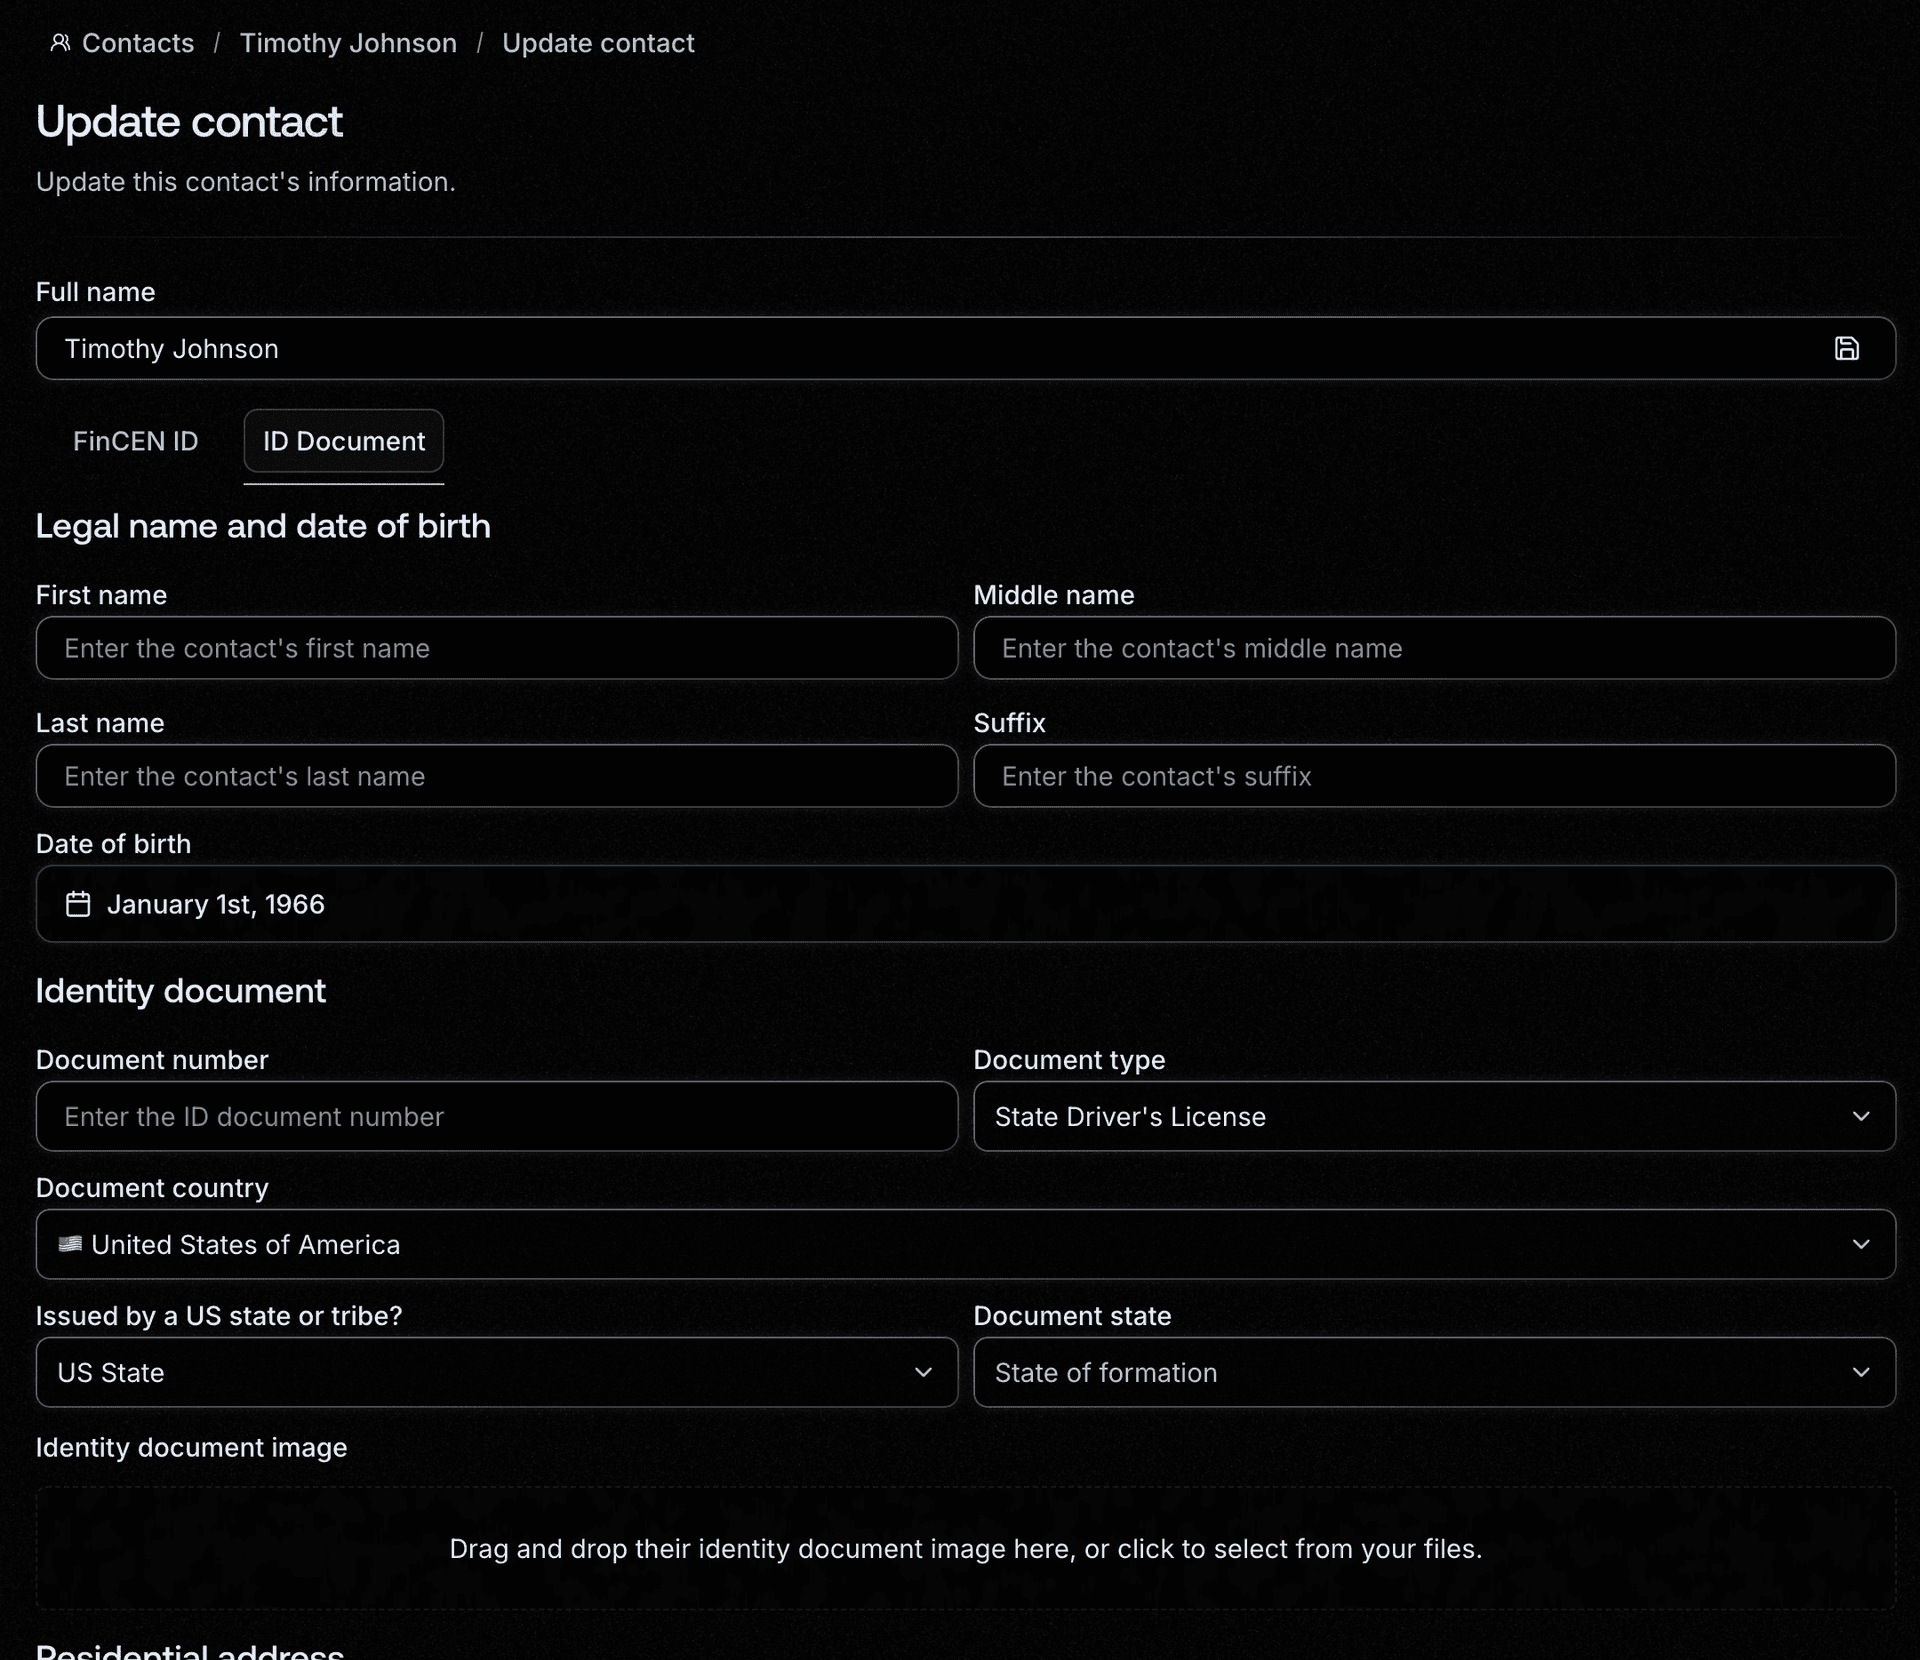The height and width of the screenshot is (1660, 1920).
Task: Switch to the ID Document tab
Action: tap(343, 441)
